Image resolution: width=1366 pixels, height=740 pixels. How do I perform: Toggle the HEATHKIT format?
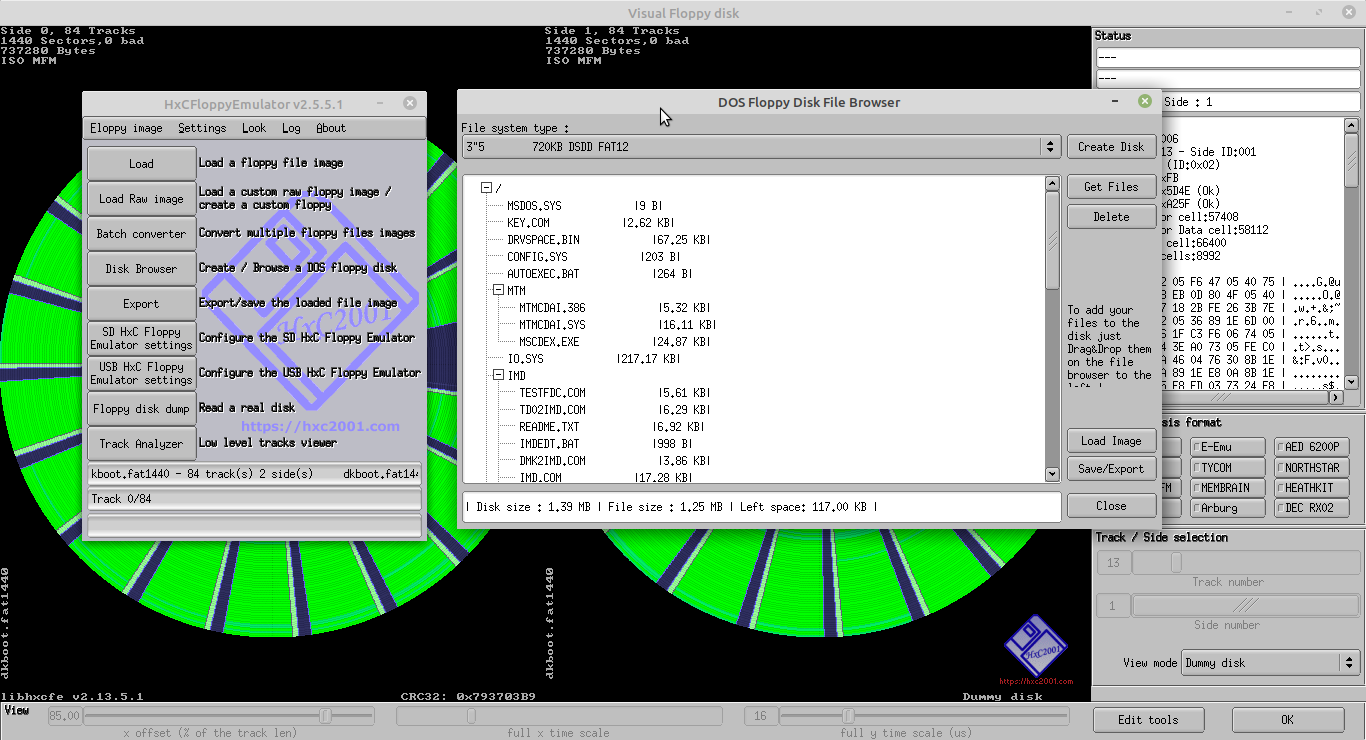[x=1312, y=488]
